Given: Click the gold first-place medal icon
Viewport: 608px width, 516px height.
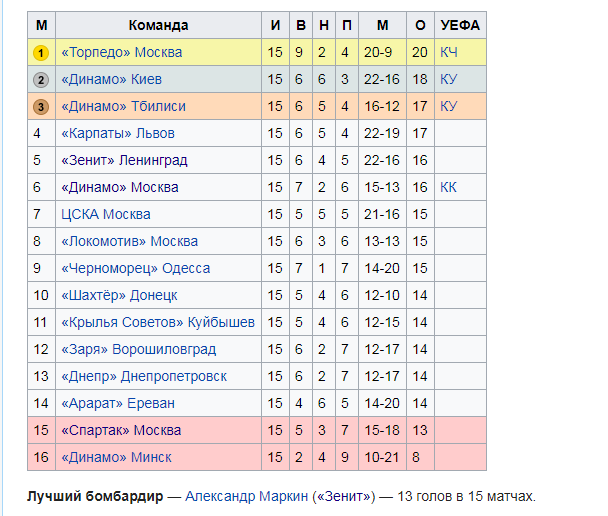Looking at the screenshot, I should pos(40,52).
